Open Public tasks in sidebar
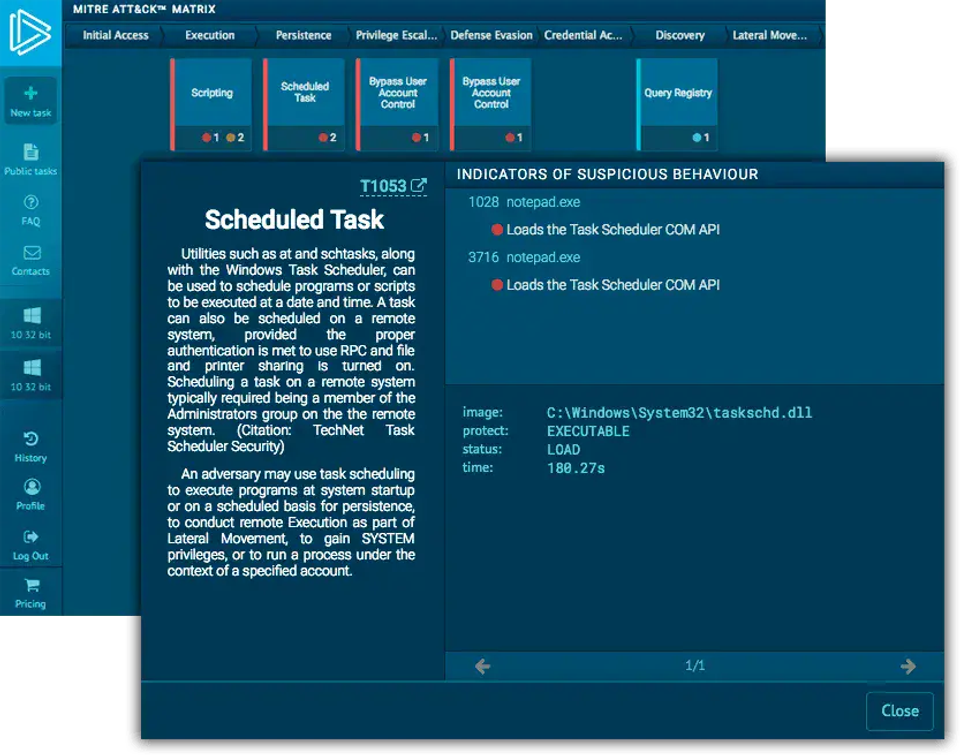 30,159
